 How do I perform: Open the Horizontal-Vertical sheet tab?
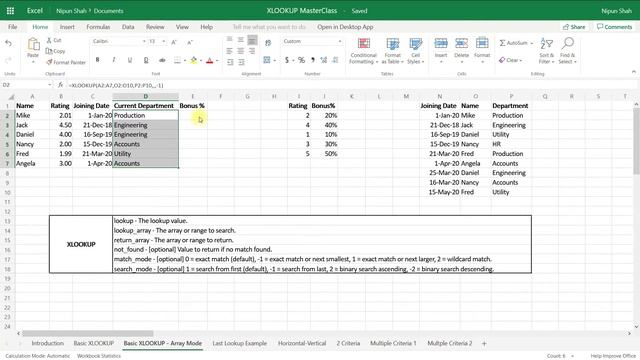pos(302,343)
